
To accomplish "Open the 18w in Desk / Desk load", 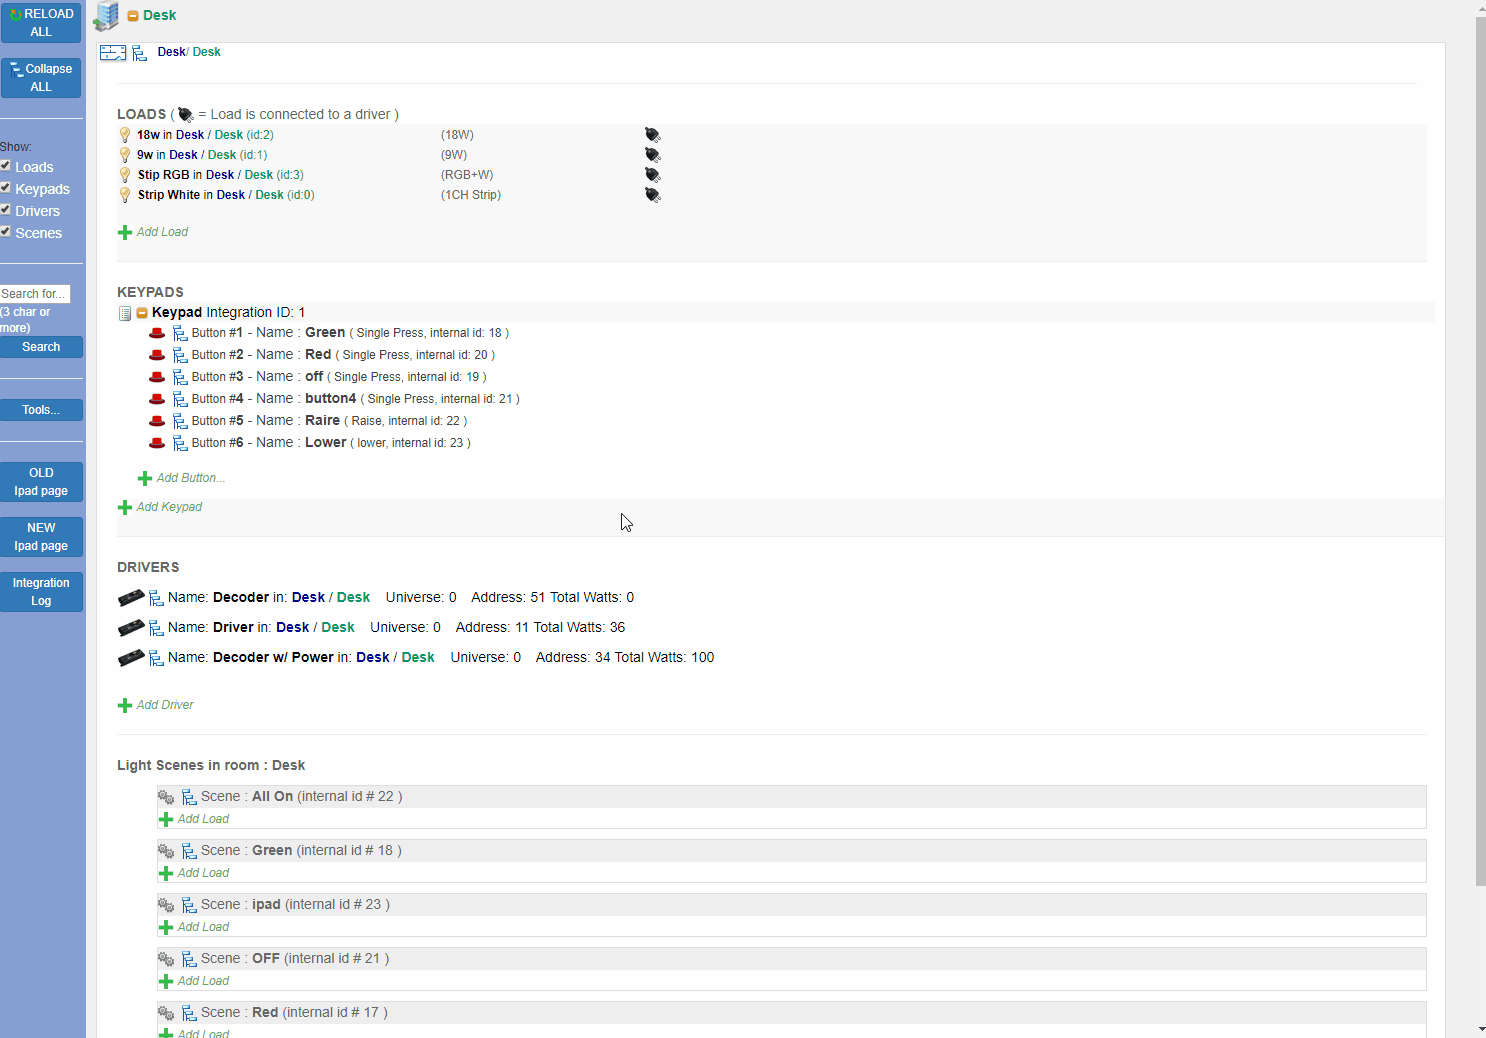I will pyautogui.click(x=205, y=135).
